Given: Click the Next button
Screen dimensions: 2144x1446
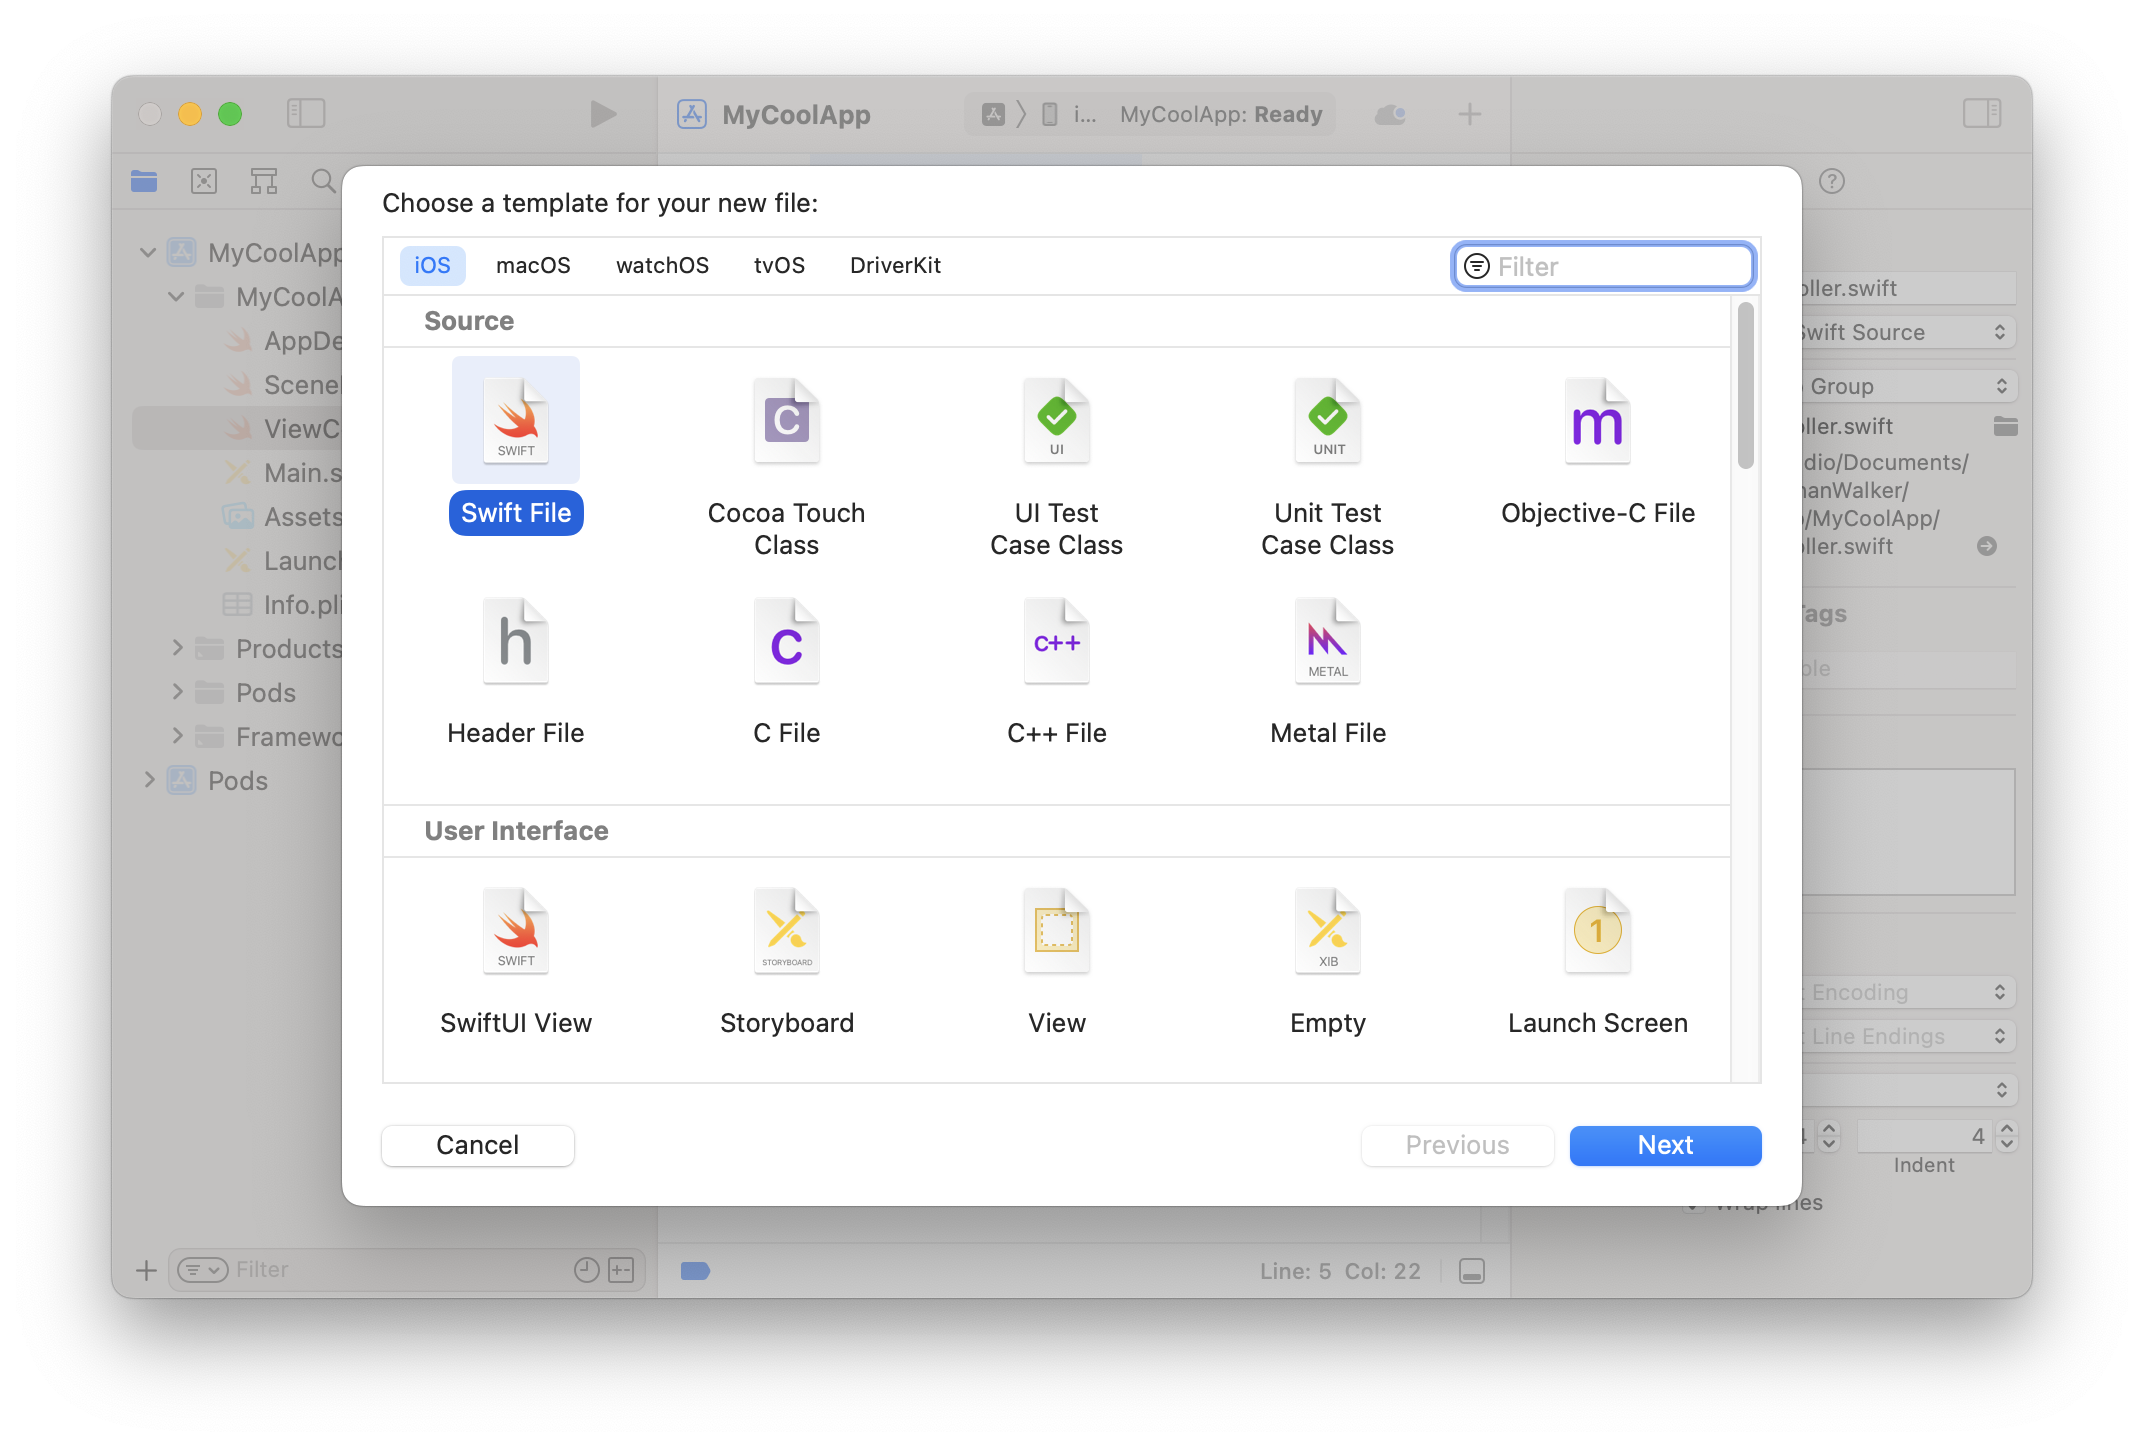Looking at the screenshot, I should pos(1664,1145).
